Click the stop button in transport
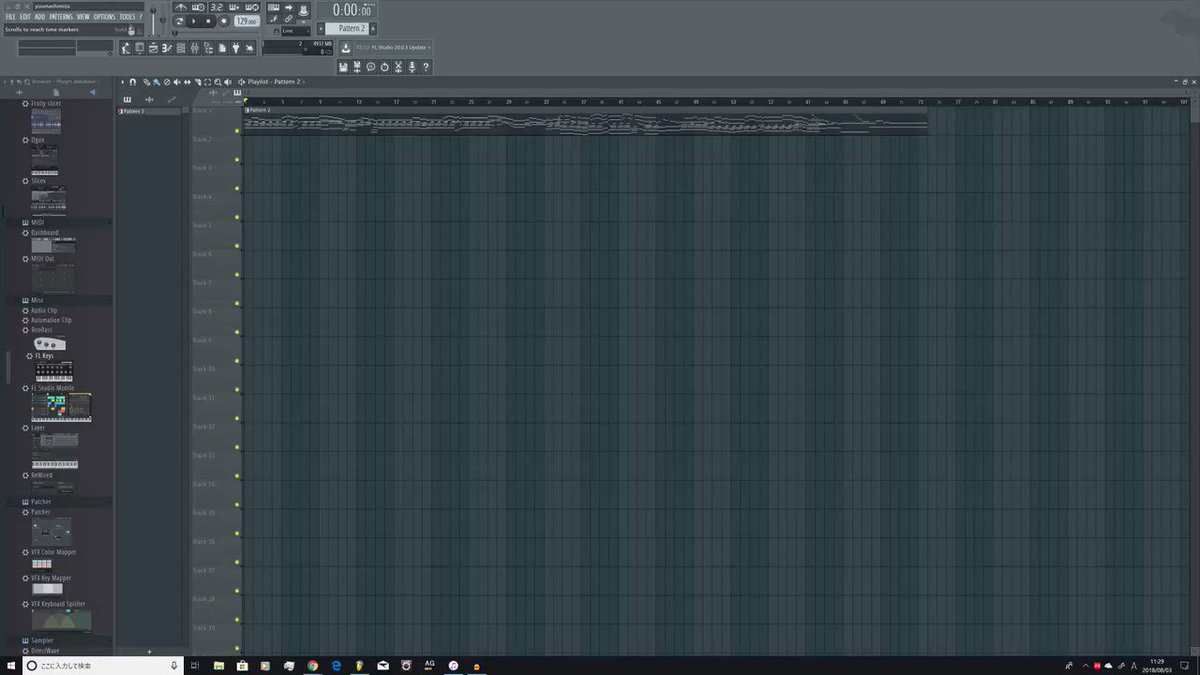The height and width of the screenshot is (675, 1200). [x=208, y=21]
